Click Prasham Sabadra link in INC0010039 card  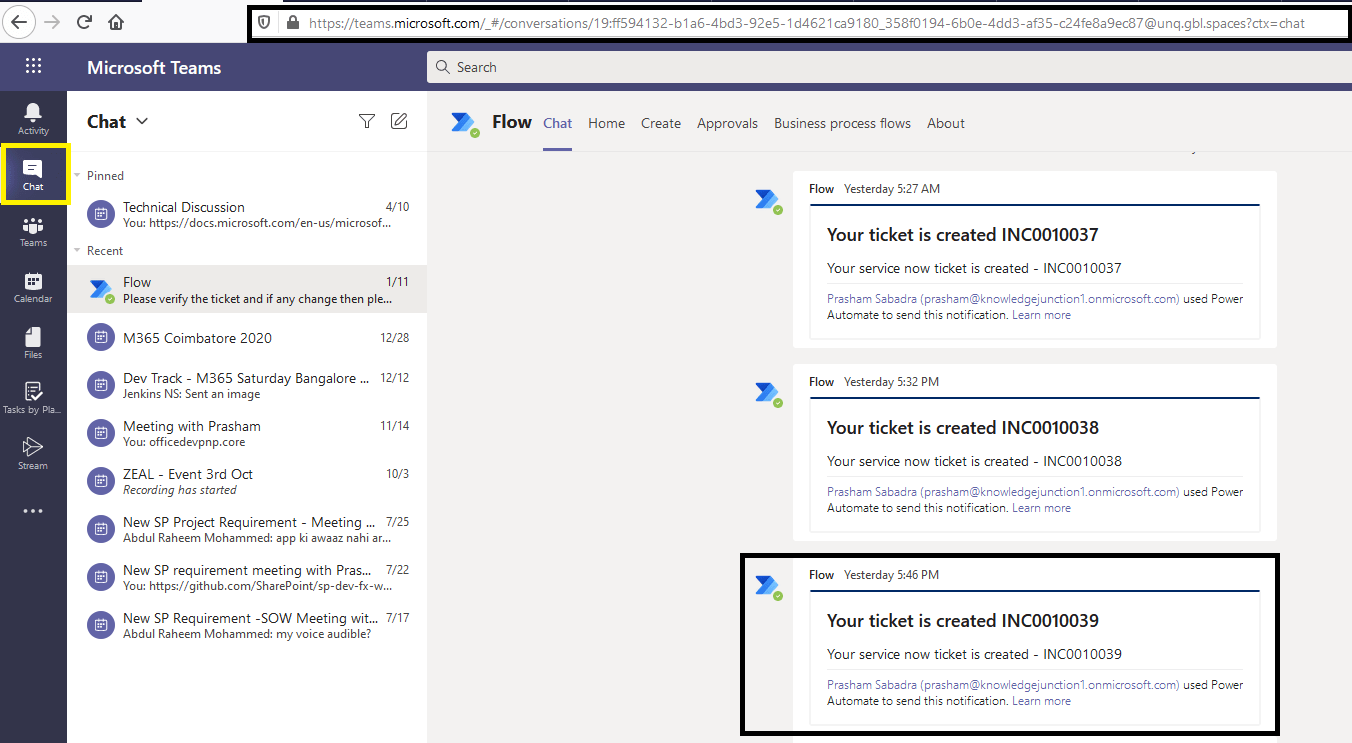(x=1003, y=685)
